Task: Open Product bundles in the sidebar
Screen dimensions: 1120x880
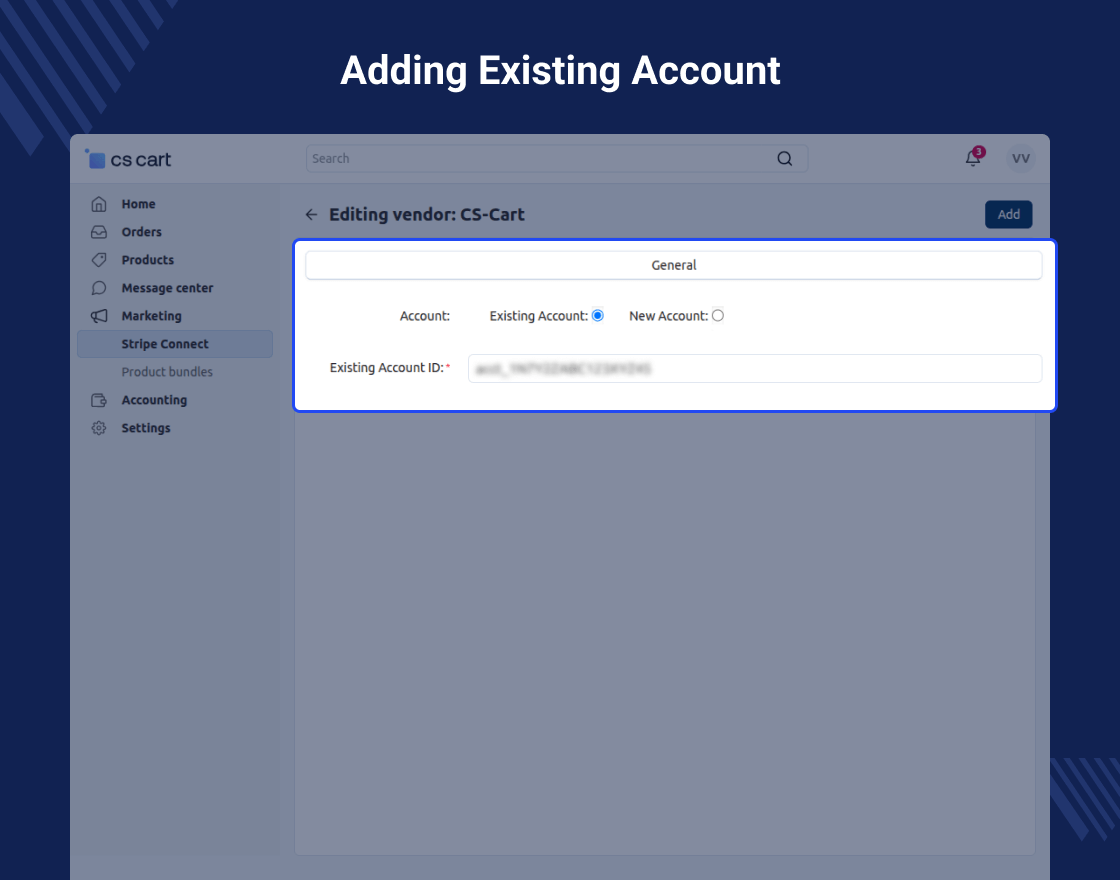Action: 167,372
